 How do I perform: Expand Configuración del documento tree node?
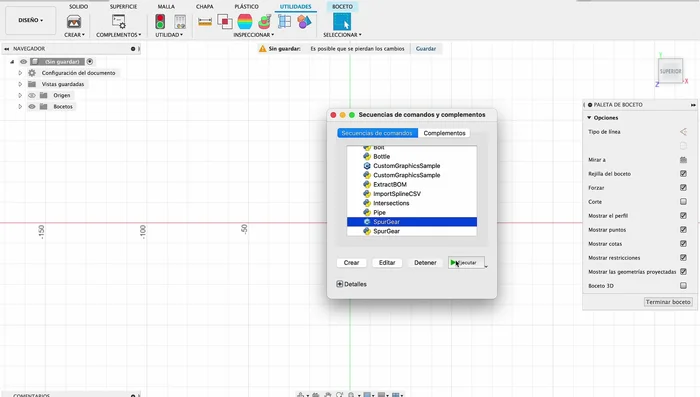pos(20,73)
